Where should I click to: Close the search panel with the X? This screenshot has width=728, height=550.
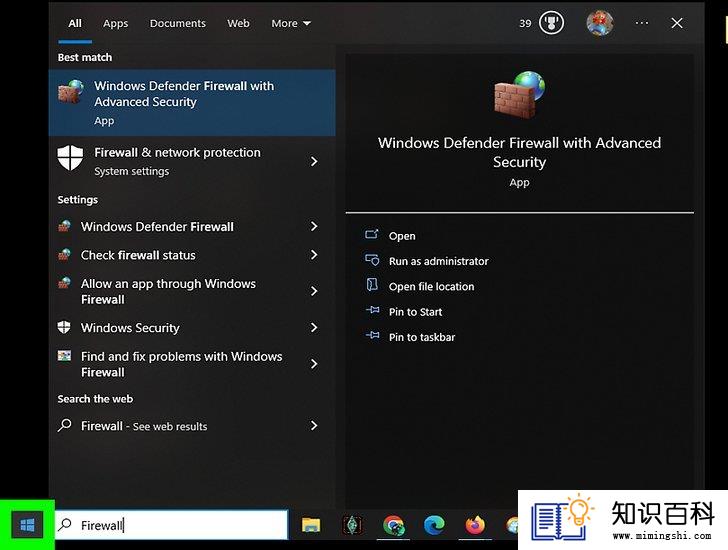tap(677, 23)
